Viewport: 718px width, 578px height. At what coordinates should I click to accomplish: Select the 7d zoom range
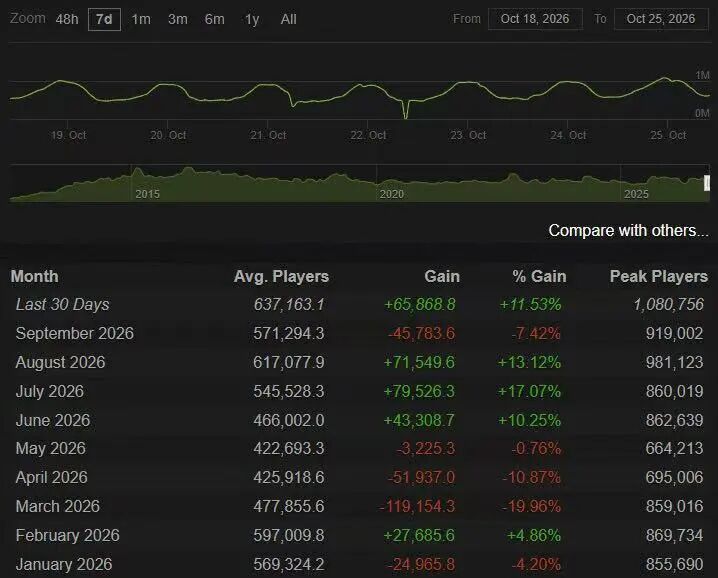coord(104,19)
